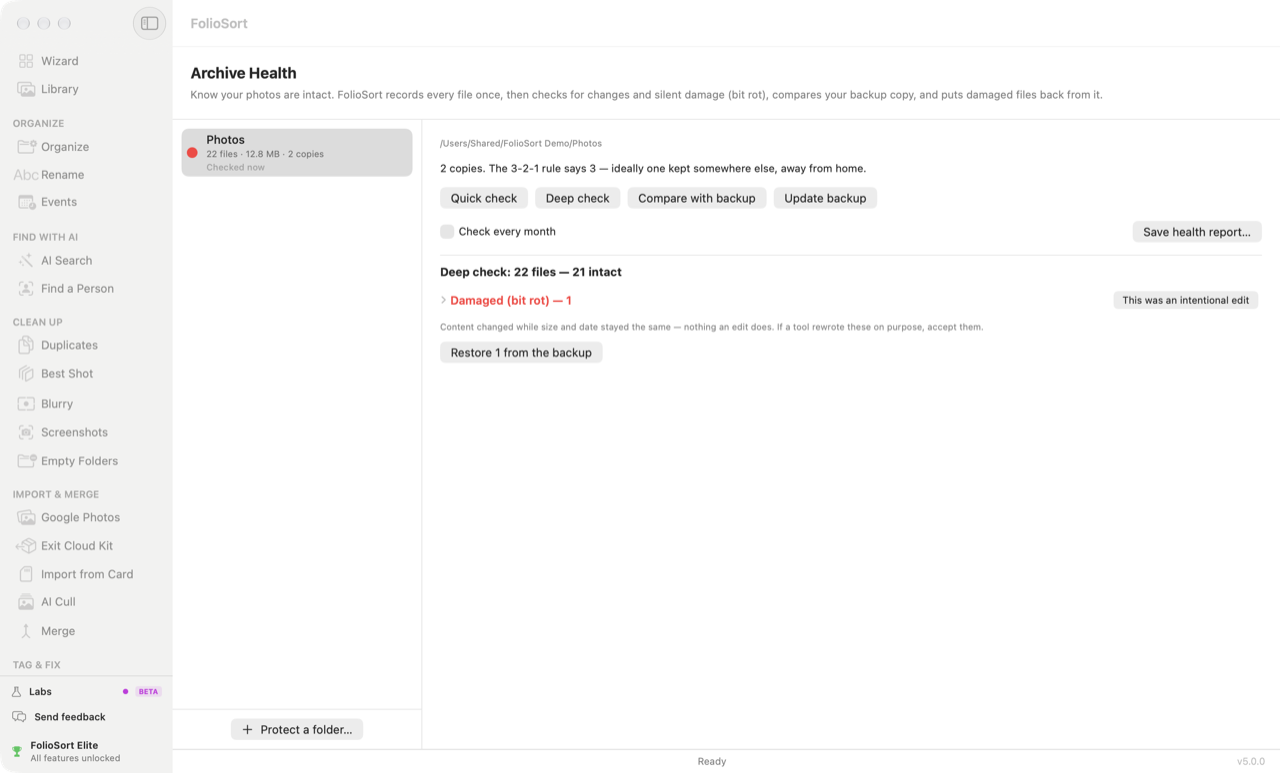Viewport: 1280px width, 773px height.
Task: Select the Photos protected folder row
Action: [x=297, y=153]
